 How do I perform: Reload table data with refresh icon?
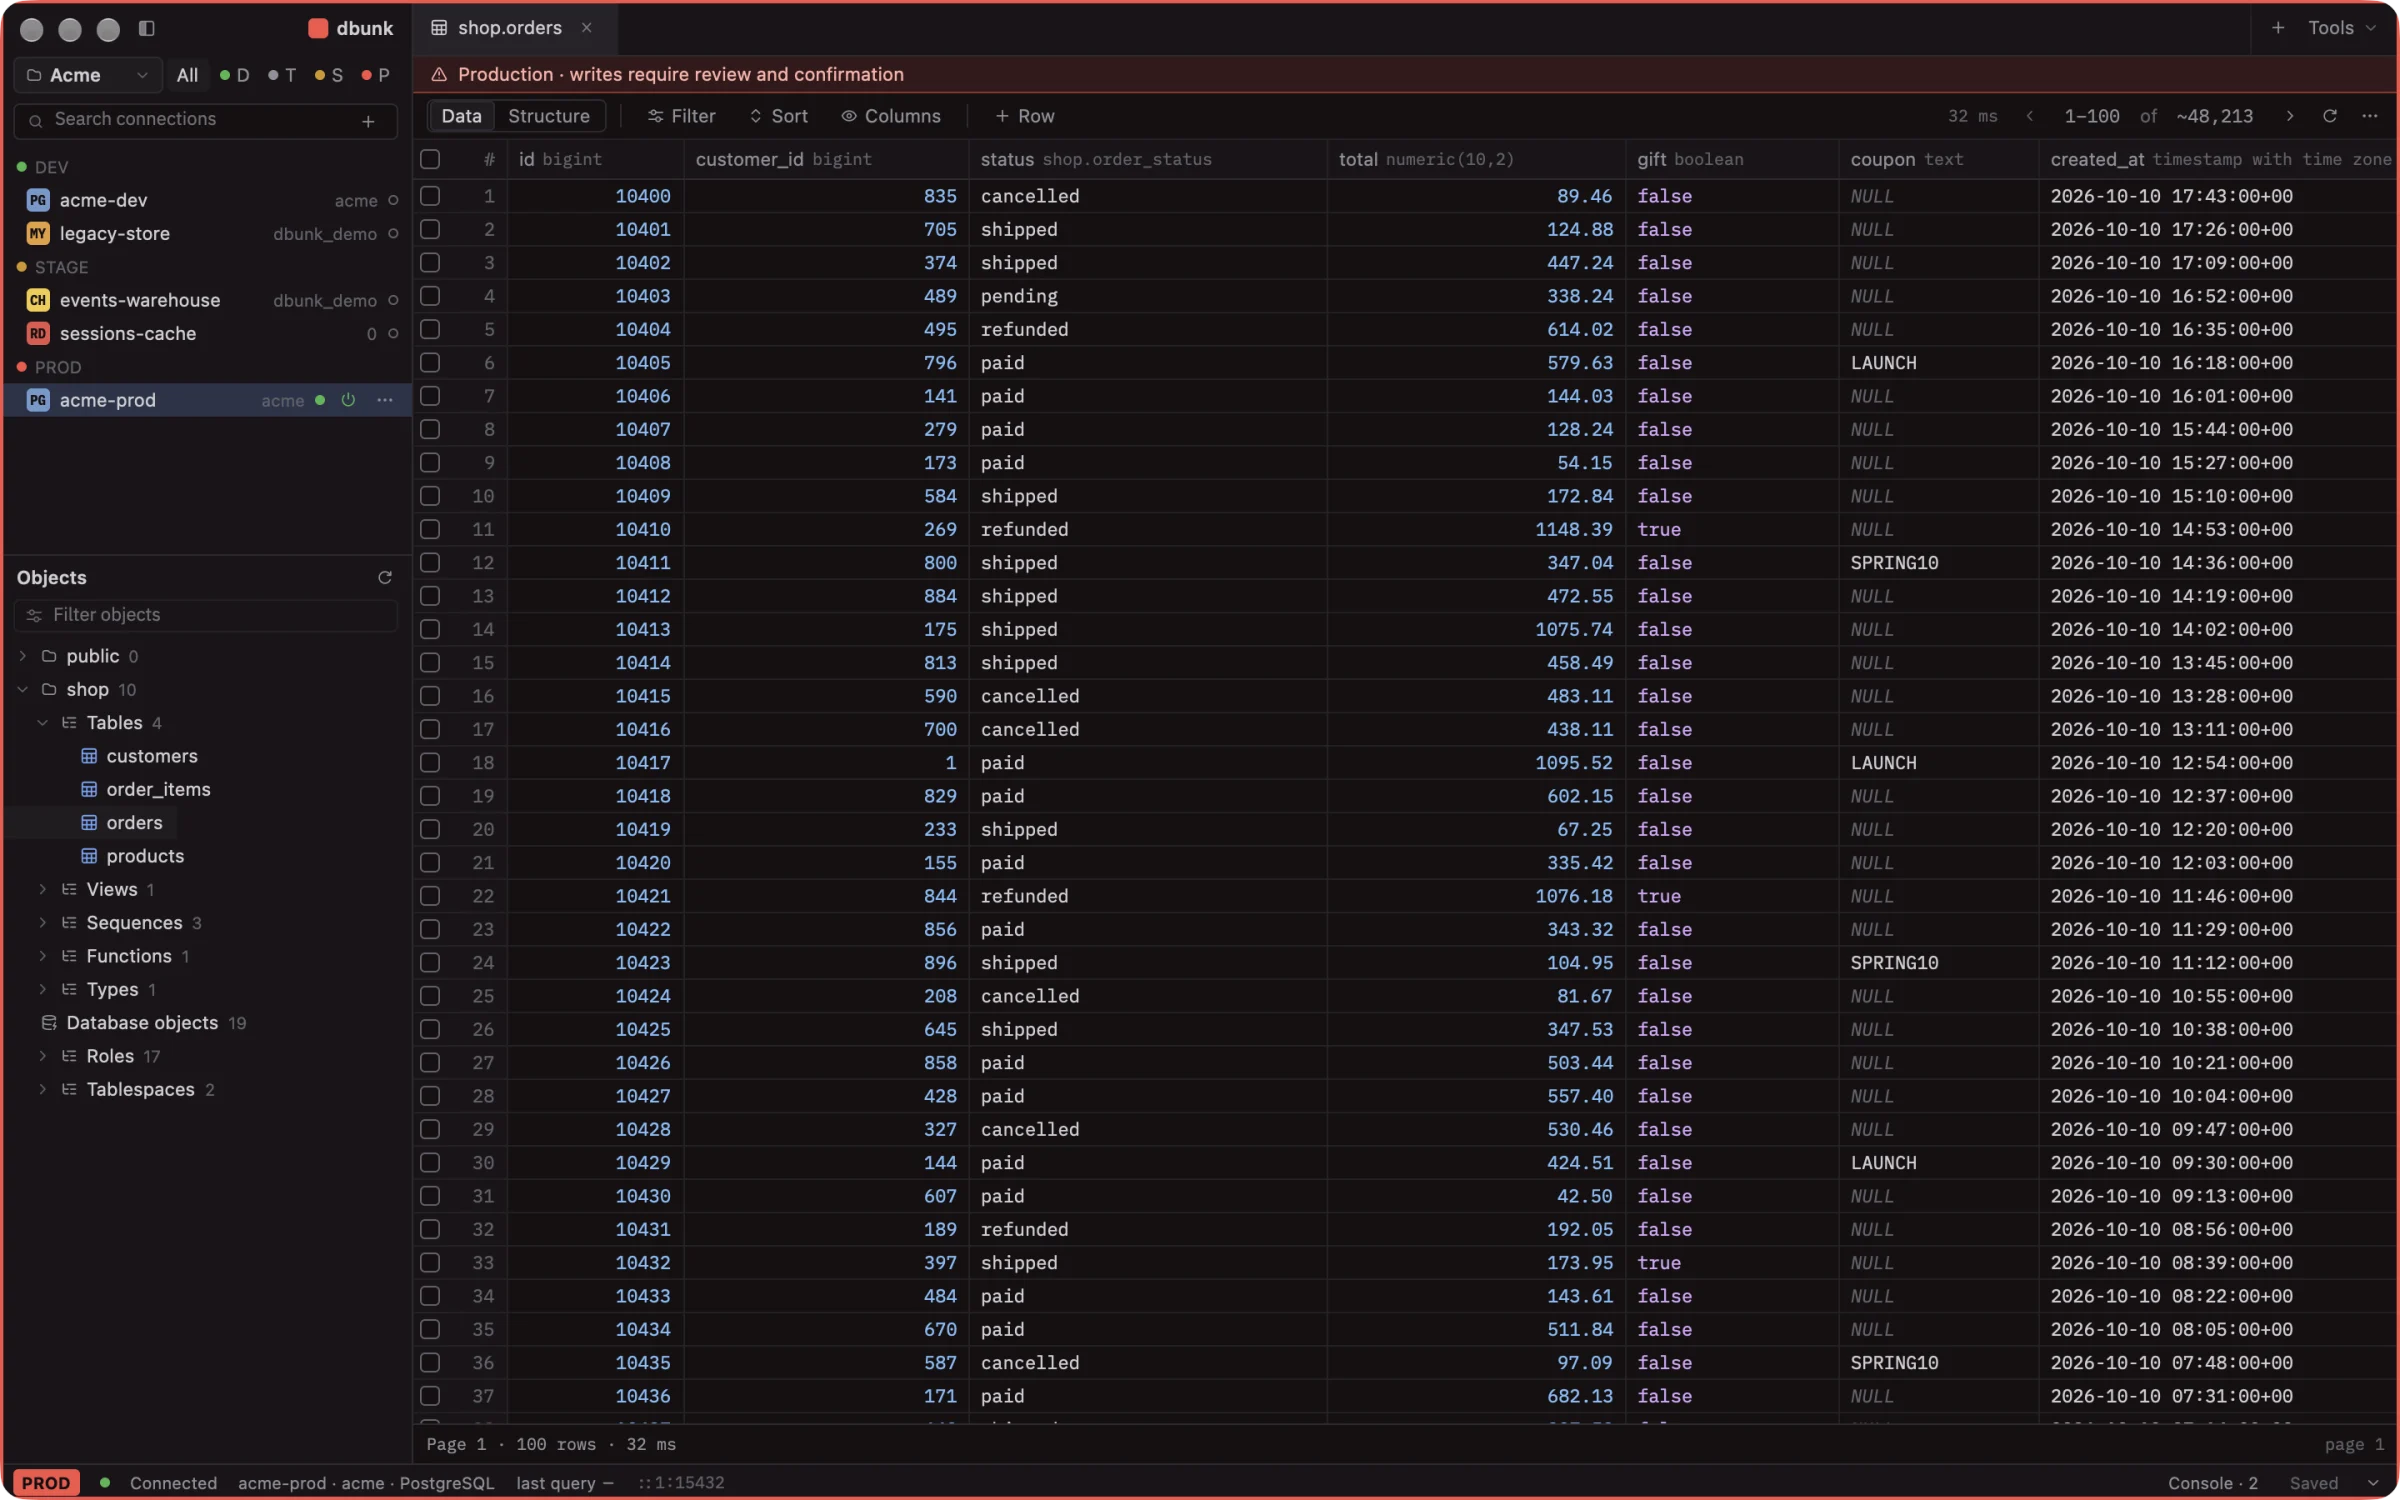point(2329,116)
